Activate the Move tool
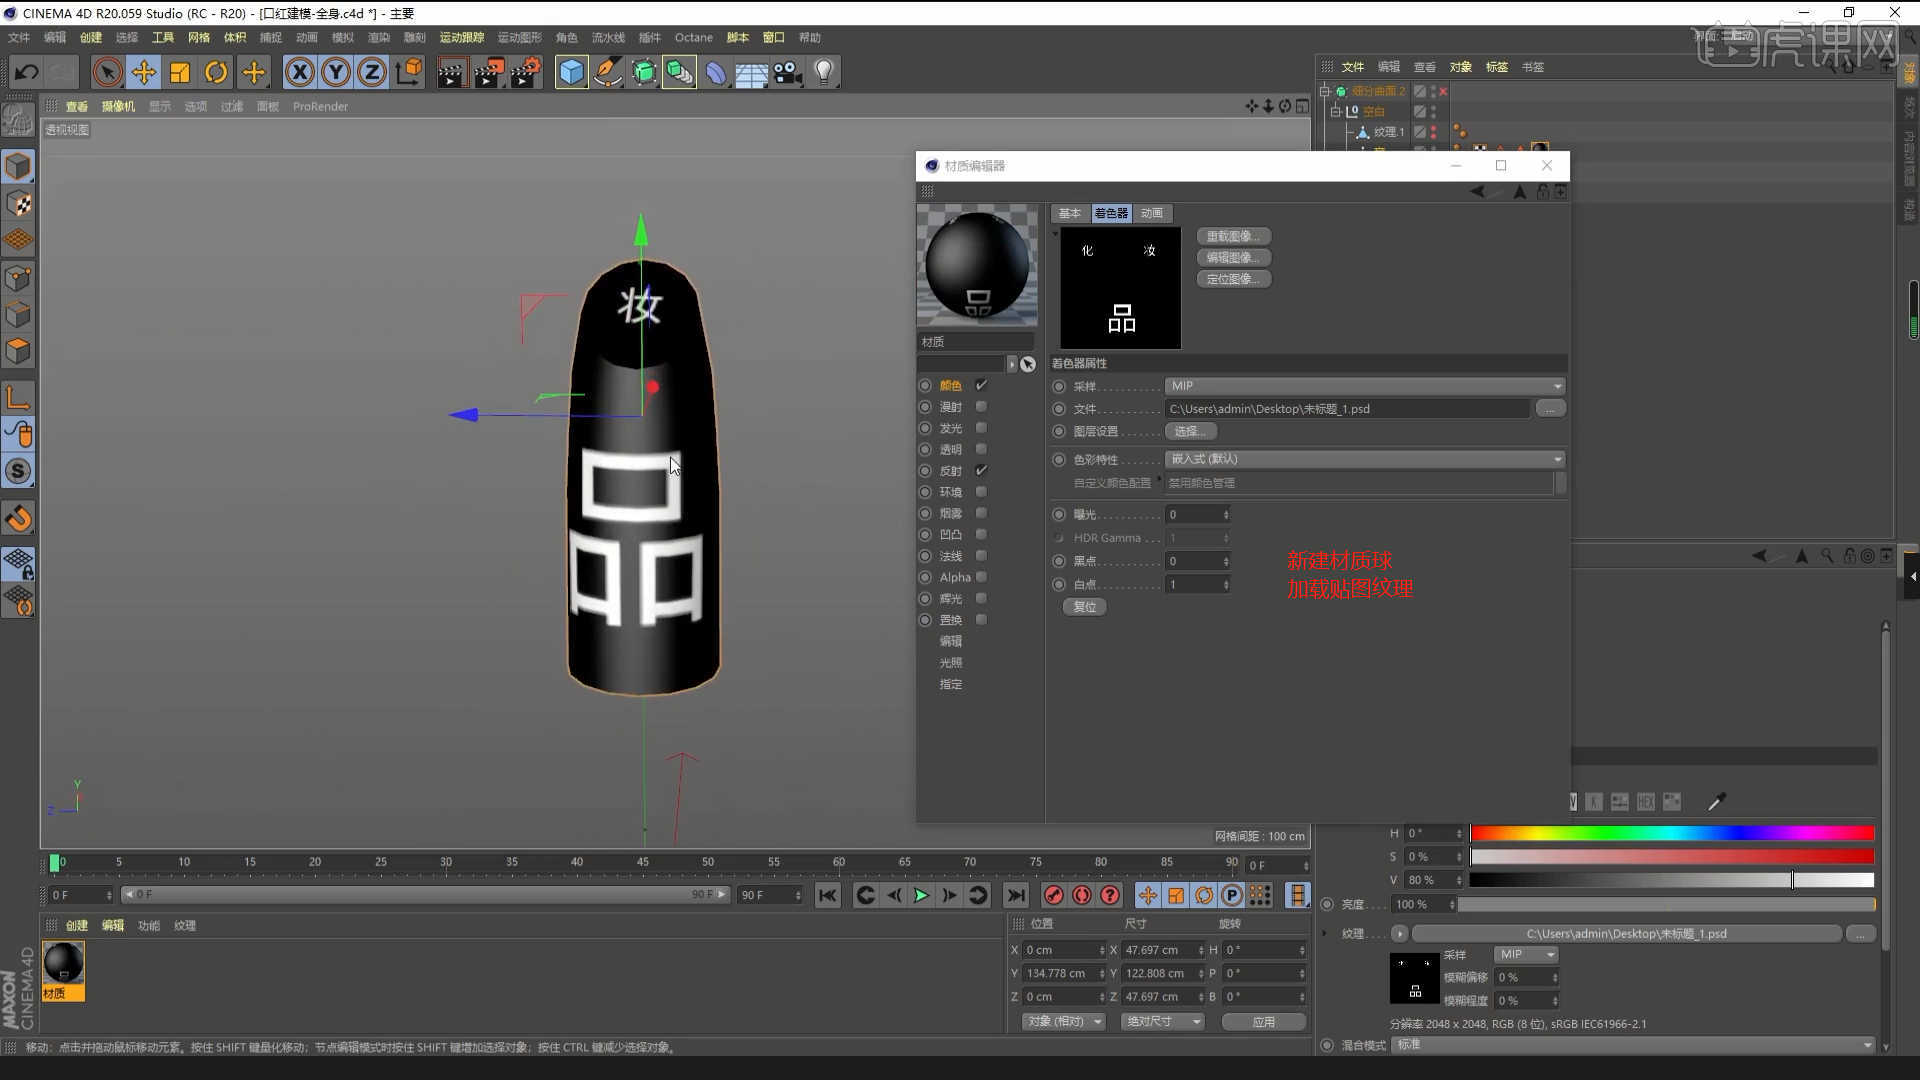This screenshot has height=1080, width=1920. click(144, 72)
